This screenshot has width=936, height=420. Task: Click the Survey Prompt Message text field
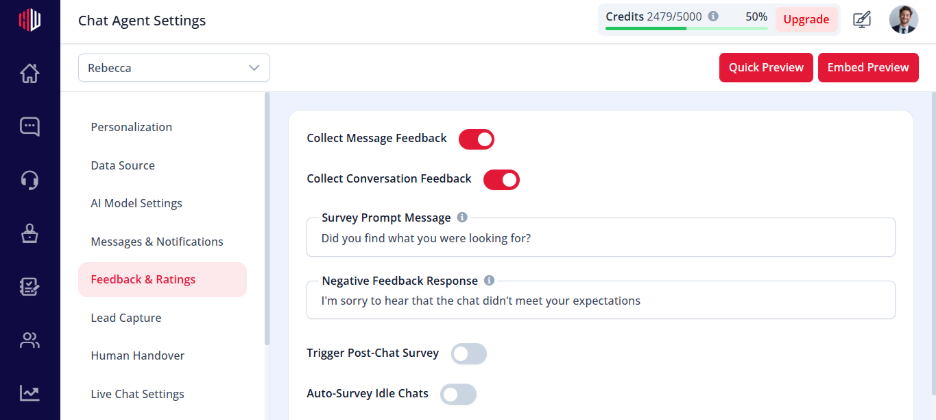[601, 237]
